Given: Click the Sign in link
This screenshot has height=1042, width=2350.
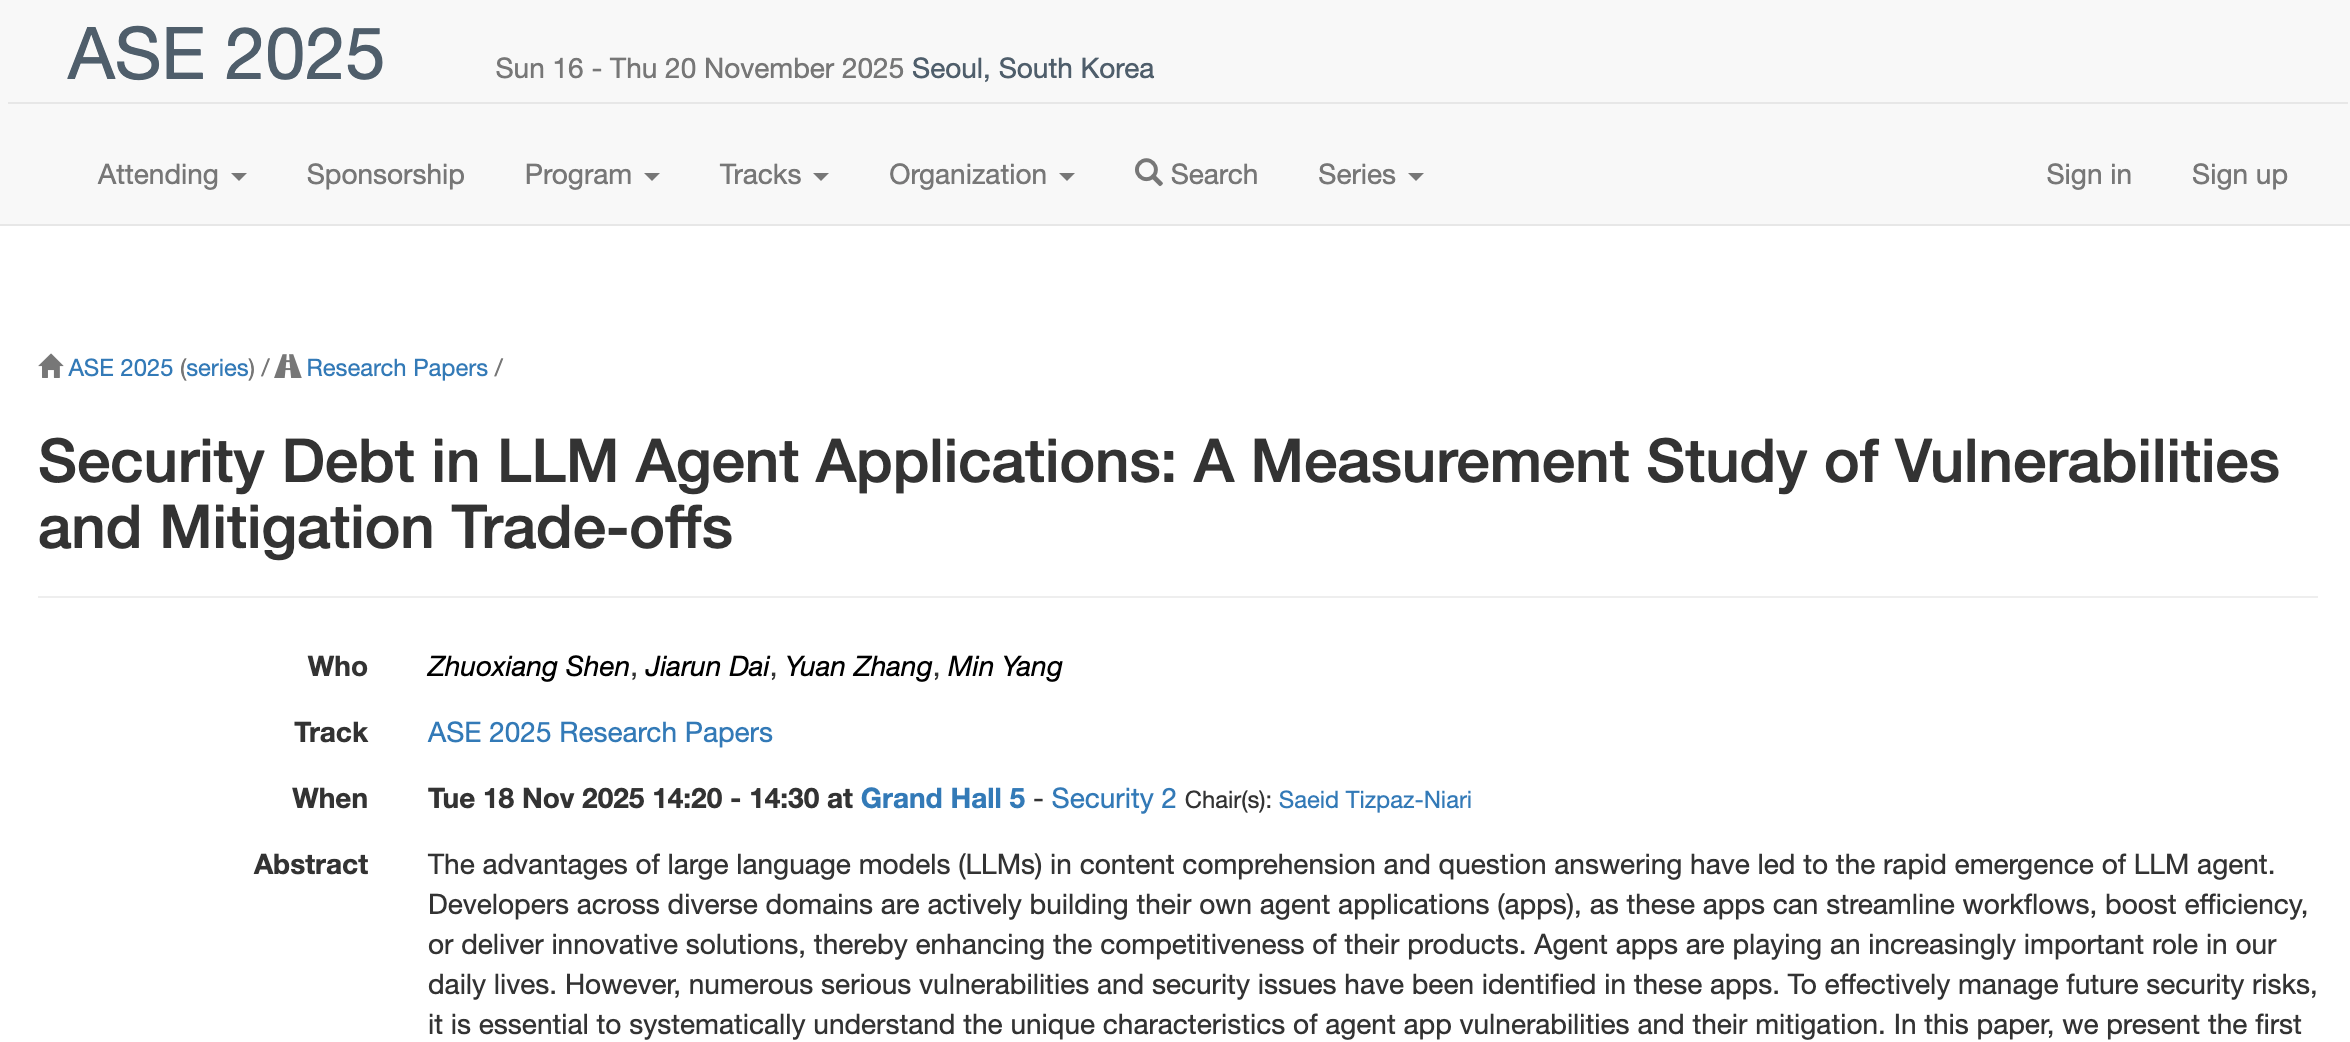Looking at the screenshot, I should (2088, 175).
